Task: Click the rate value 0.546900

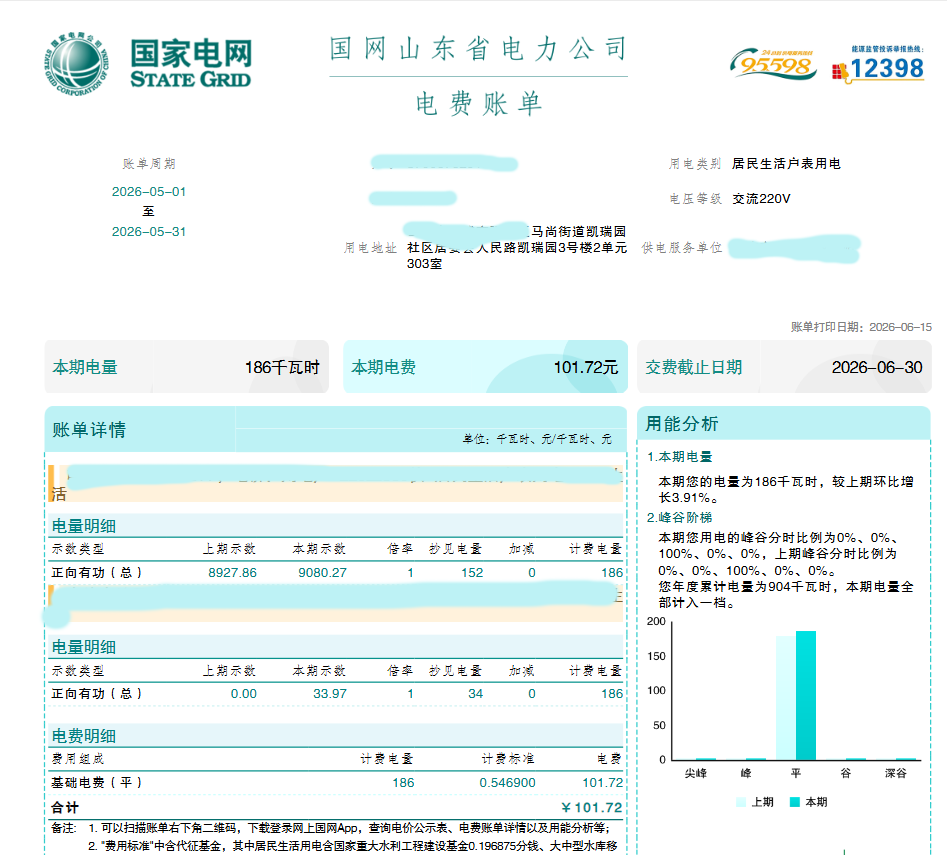Action: coord(507,783)
